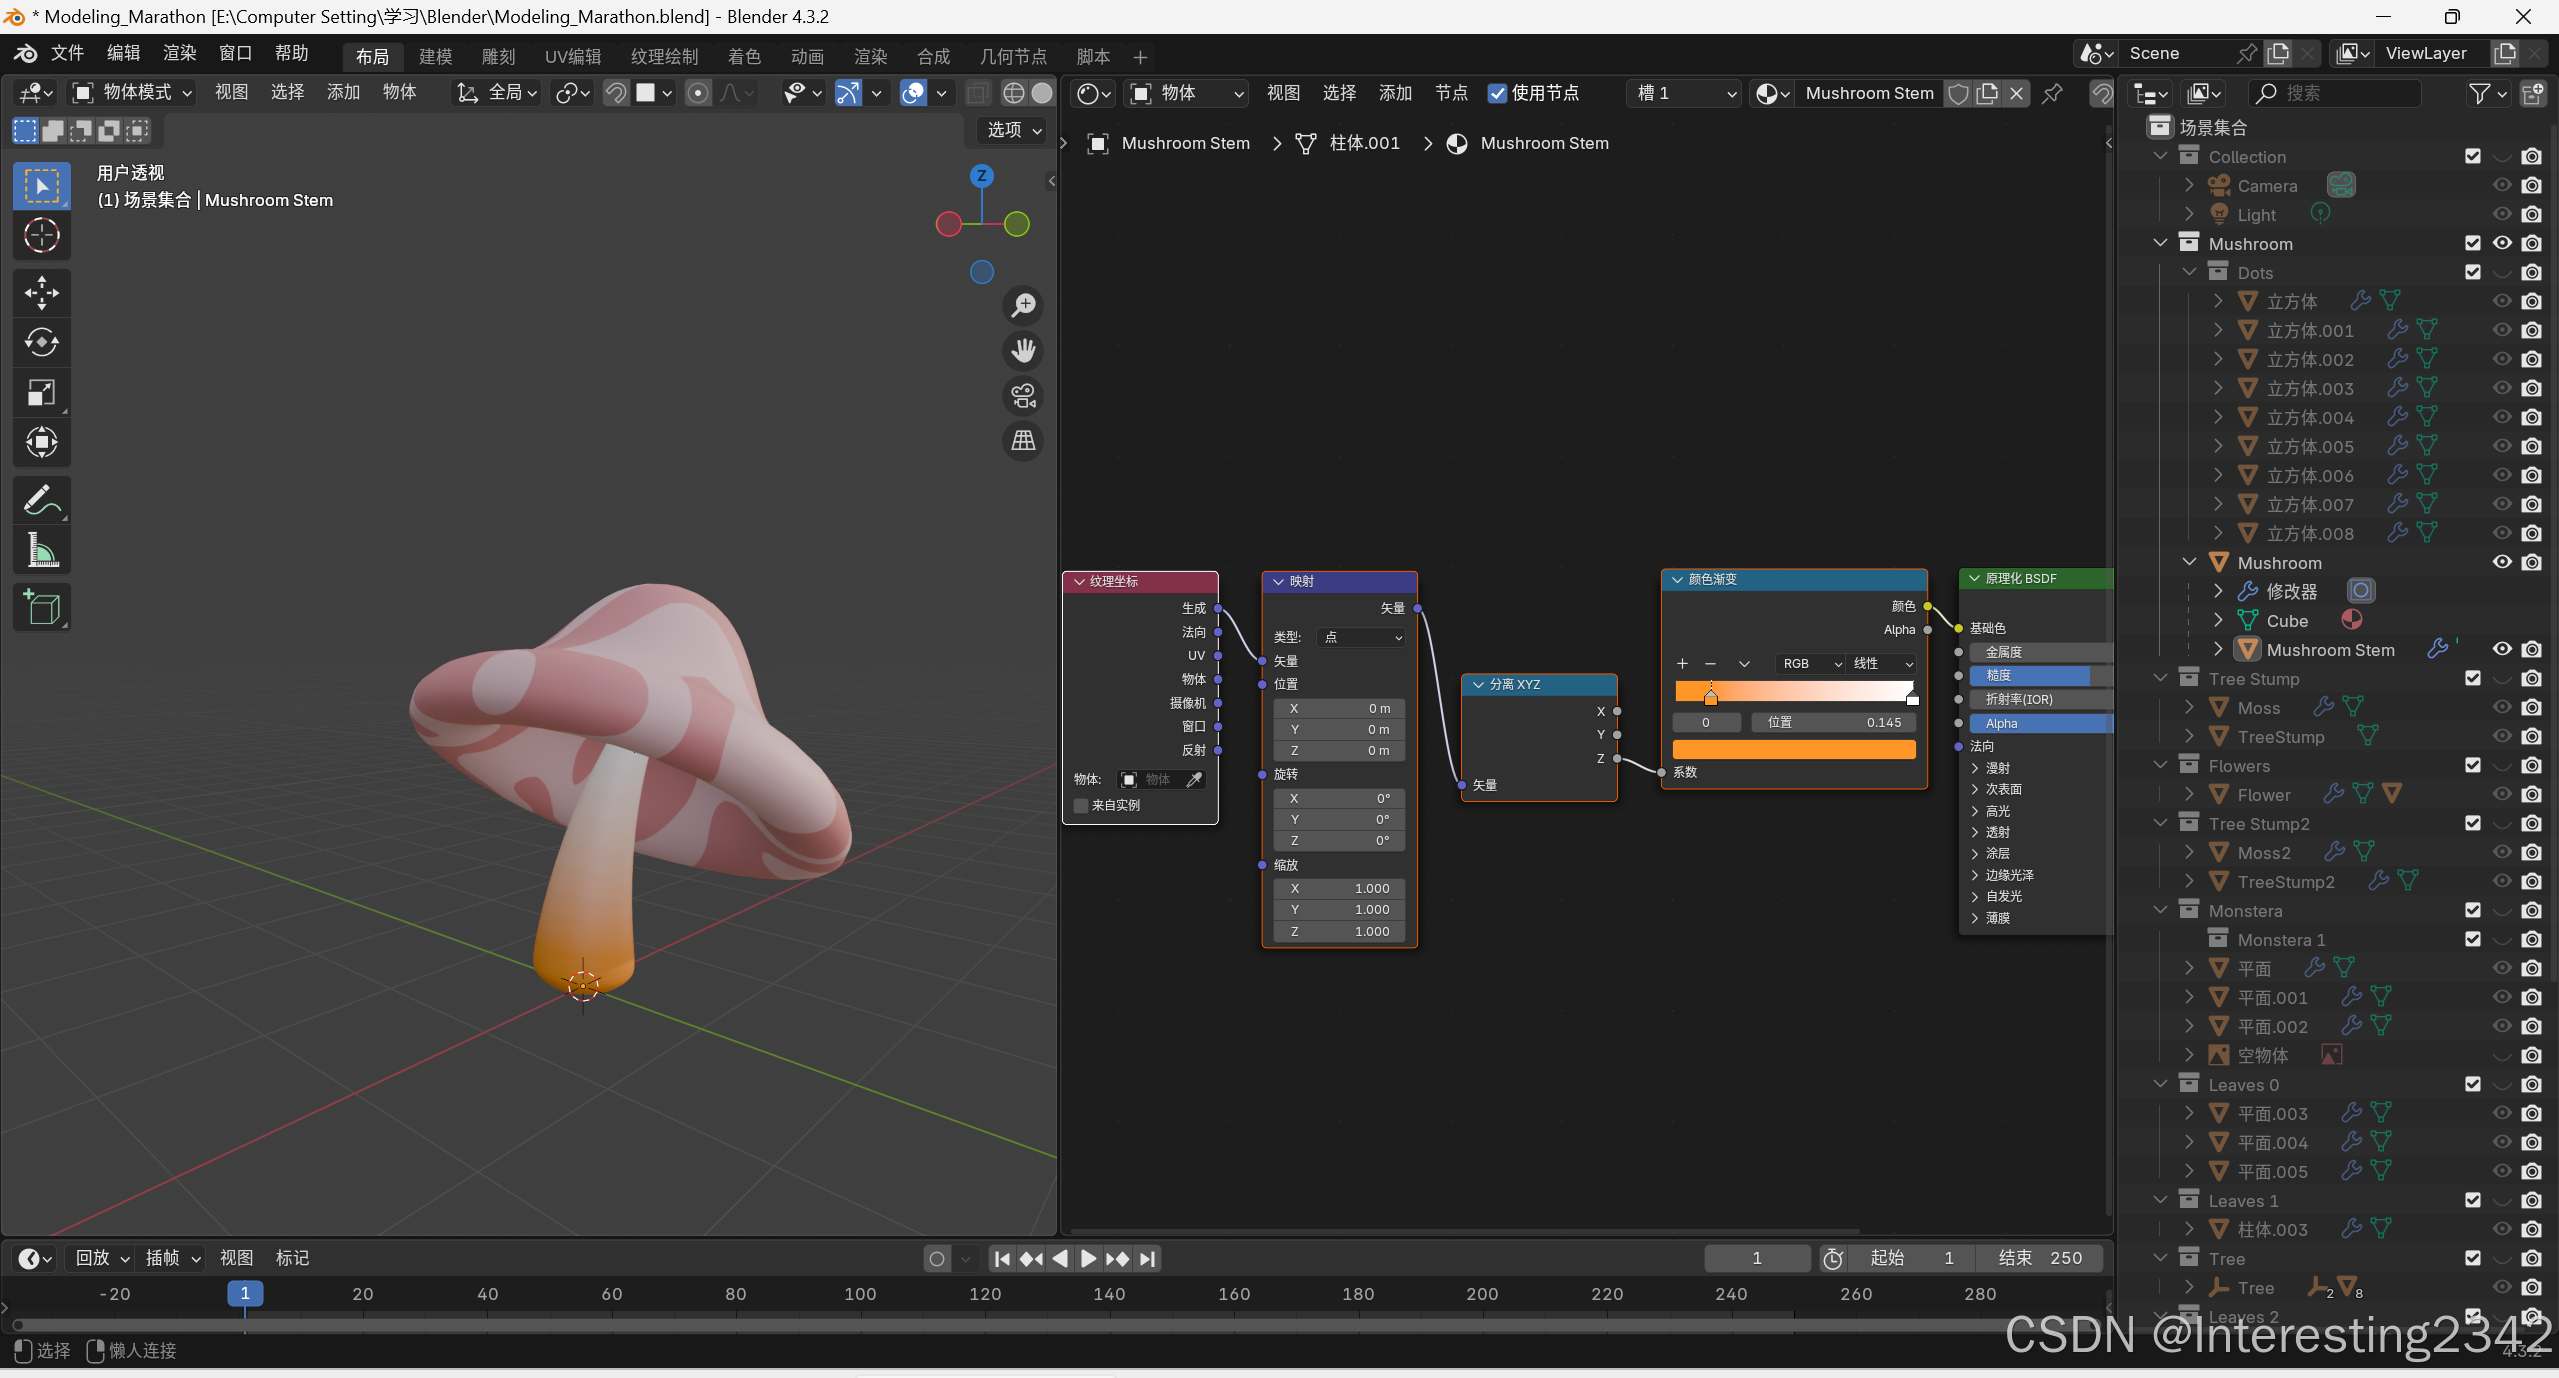Image resolution: width=2559 pixels, height=1378 pixels.
Task: Switch to the UV编辑 workspace tab
Action: (572, 57)
